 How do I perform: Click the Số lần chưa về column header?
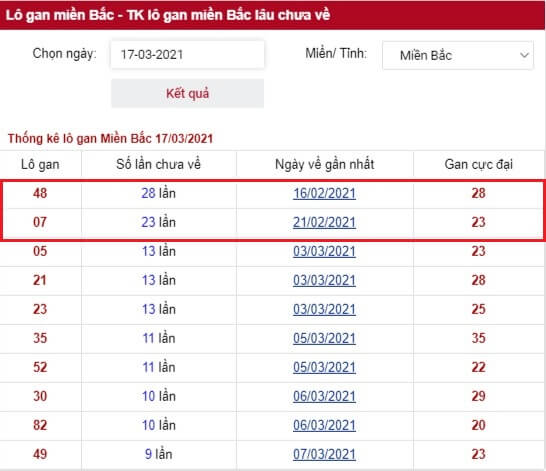coord(158,164)
